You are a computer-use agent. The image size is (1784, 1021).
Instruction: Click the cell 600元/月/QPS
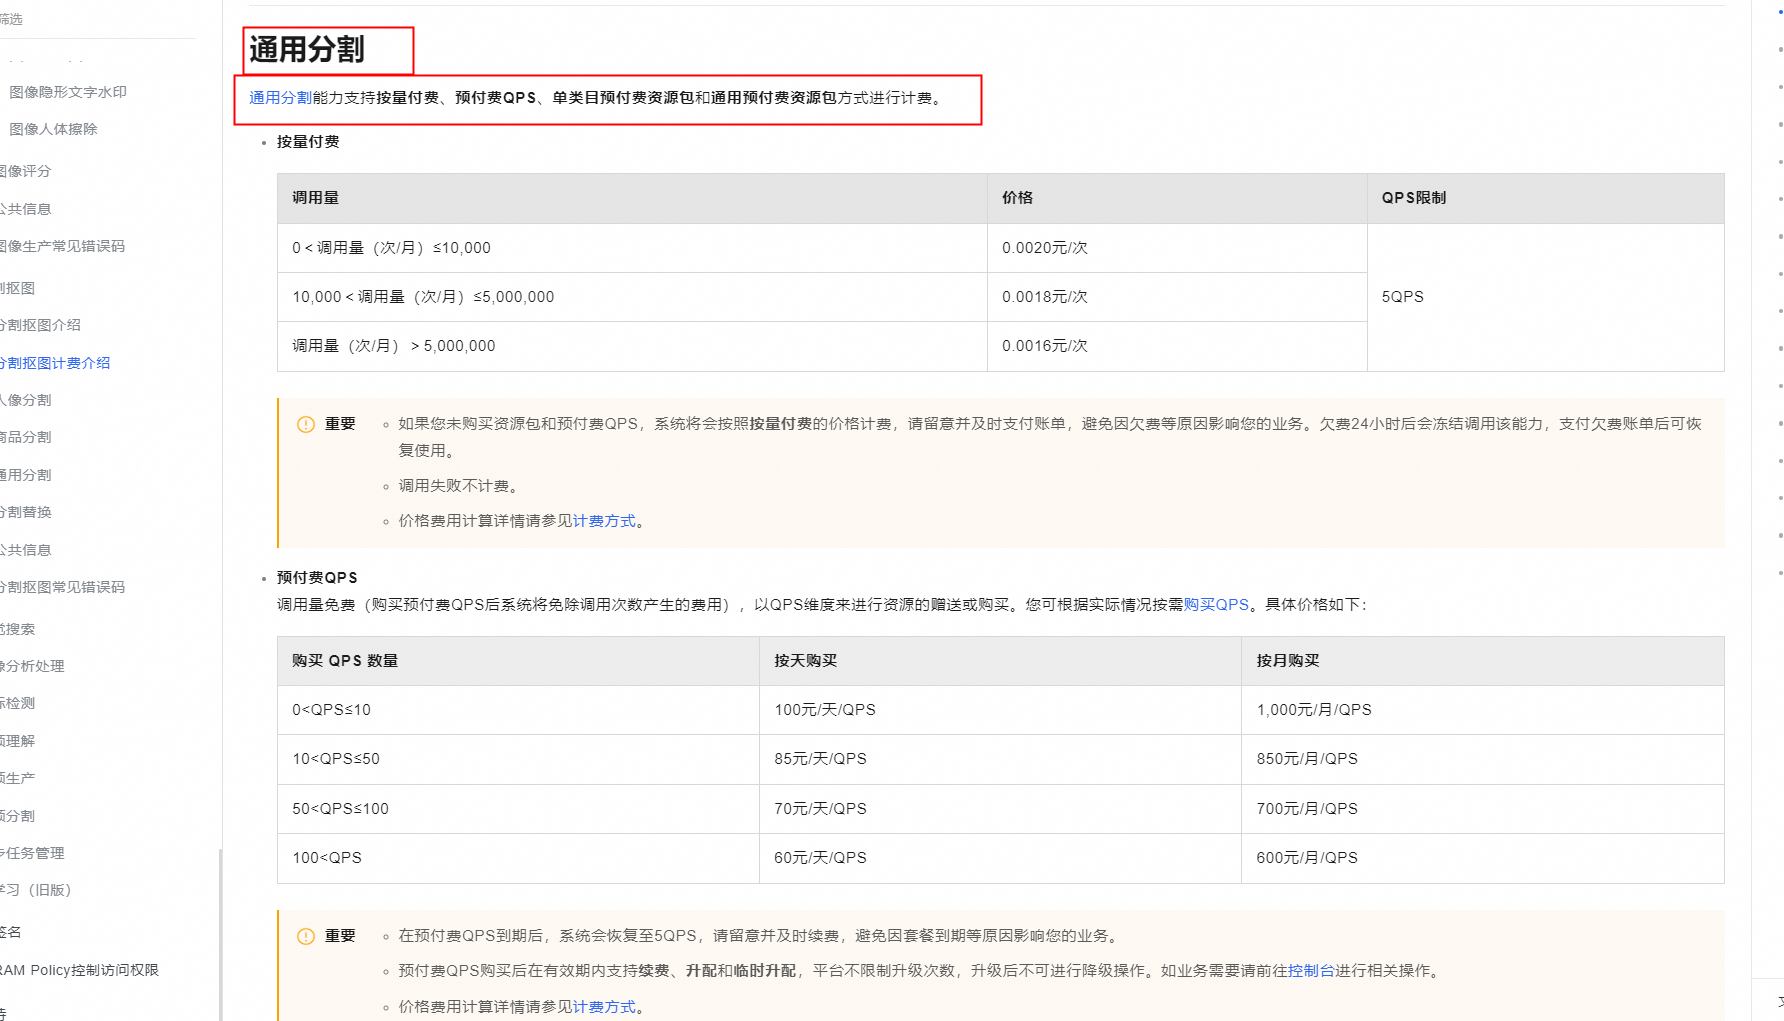(x=1483, y=858)
